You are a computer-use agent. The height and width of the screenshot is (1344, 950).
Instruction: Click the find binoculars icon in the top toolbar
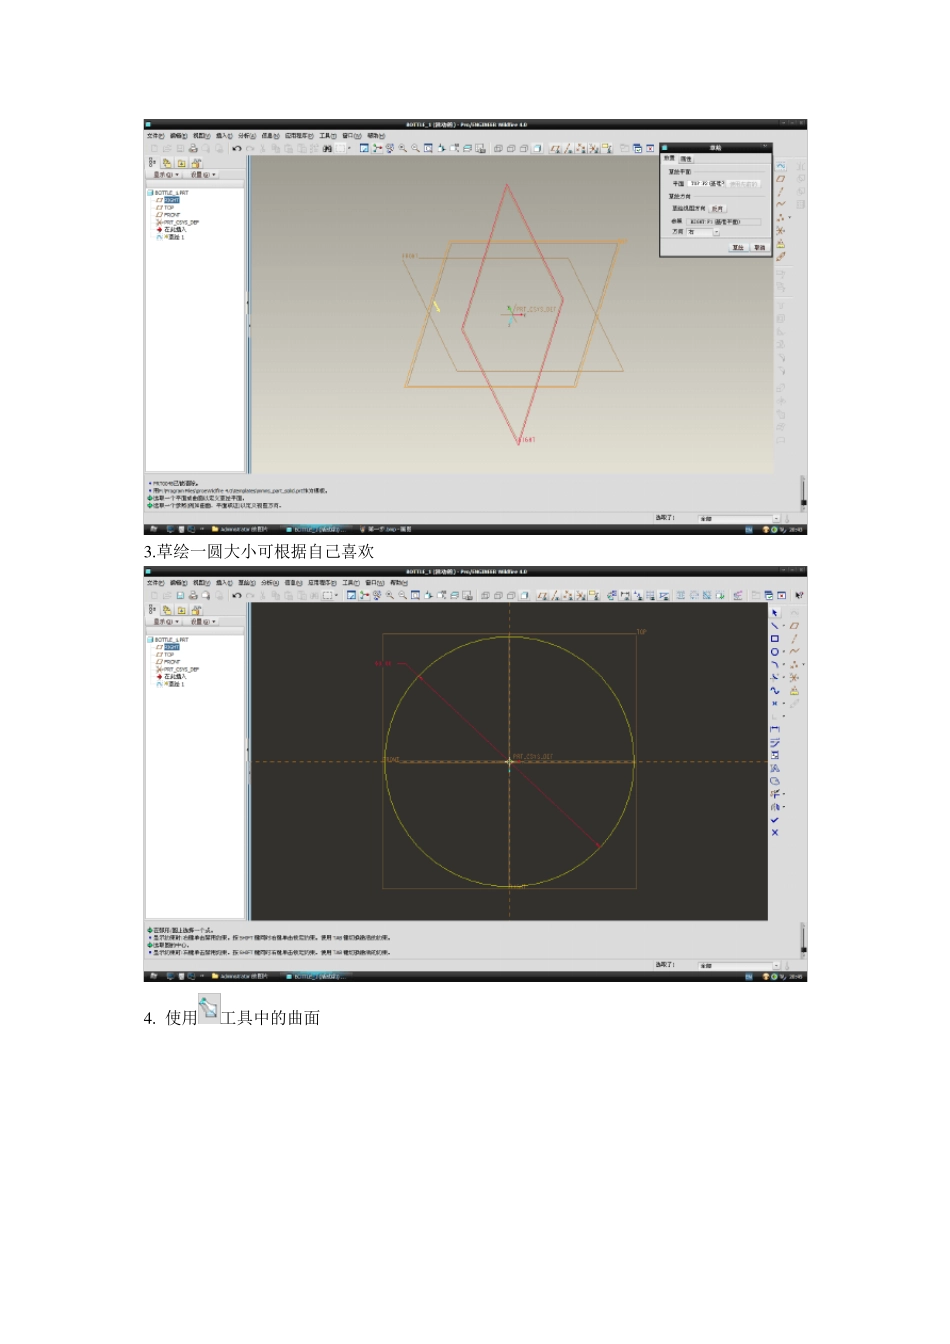(x=327, y=148)
